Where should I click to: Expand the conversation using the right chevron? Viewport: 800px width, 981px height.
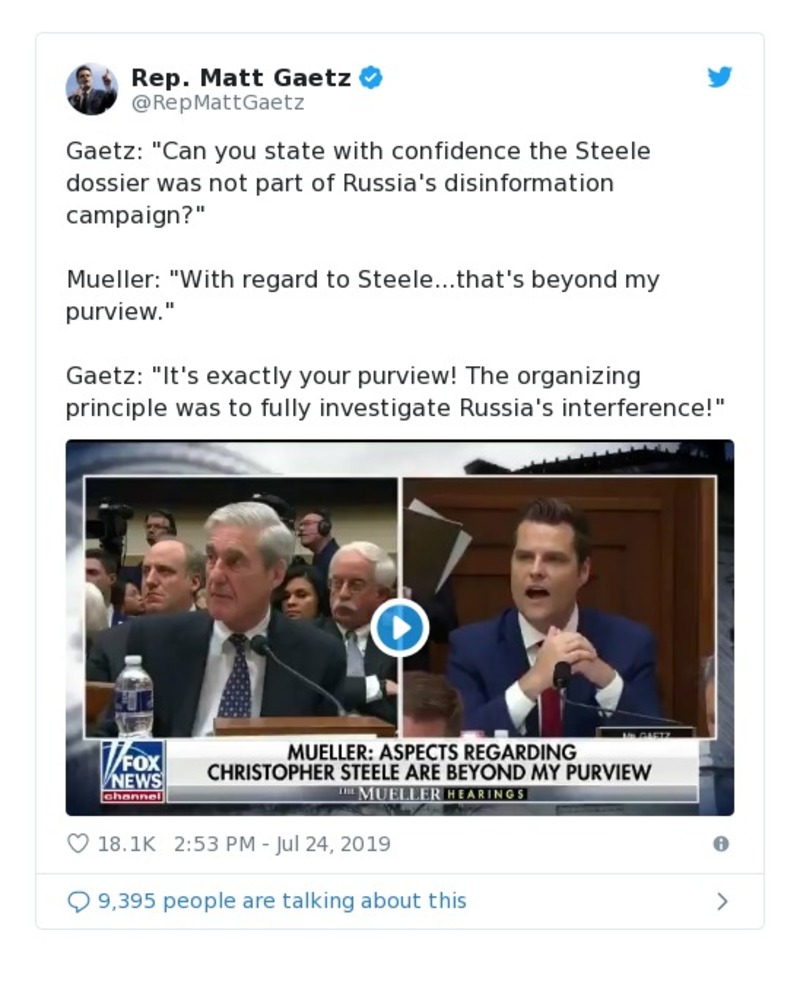pyautogui.click(x=722, y=901)
